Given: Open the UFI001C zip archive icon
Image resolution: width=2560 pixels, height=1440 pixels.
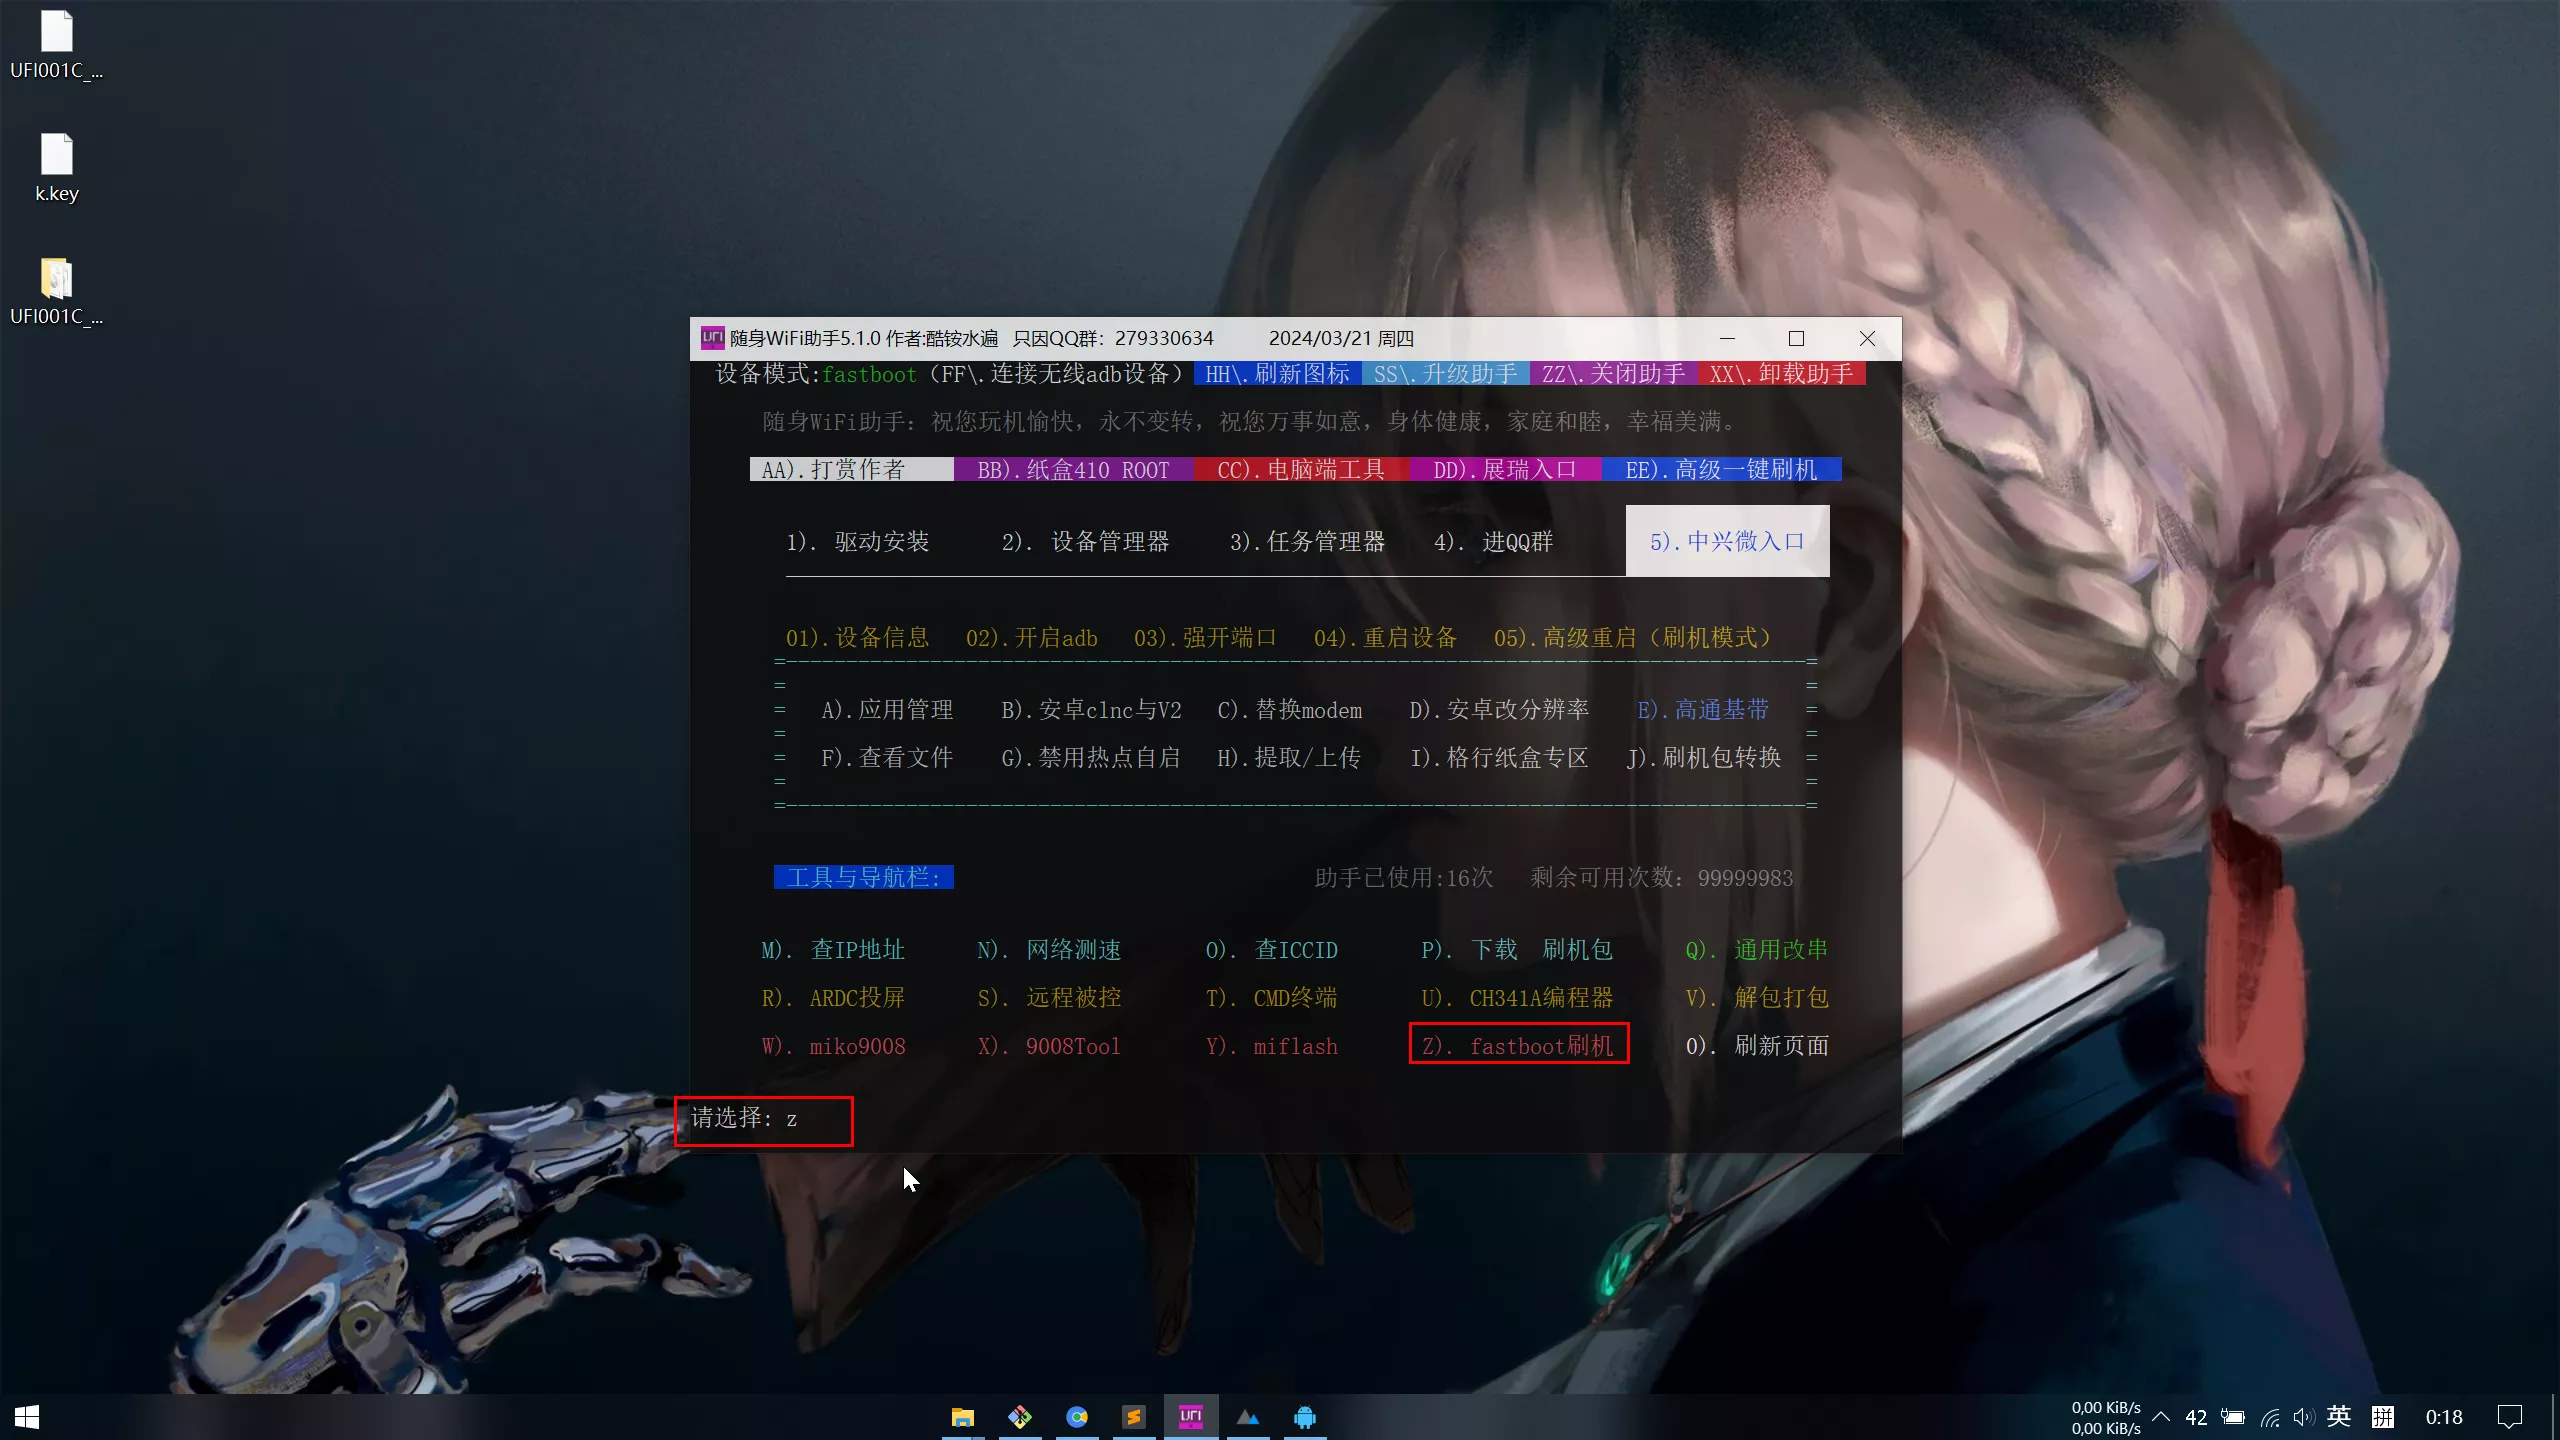Looking at the screenshot, I should pyautogui.click(x=56, y=291).
